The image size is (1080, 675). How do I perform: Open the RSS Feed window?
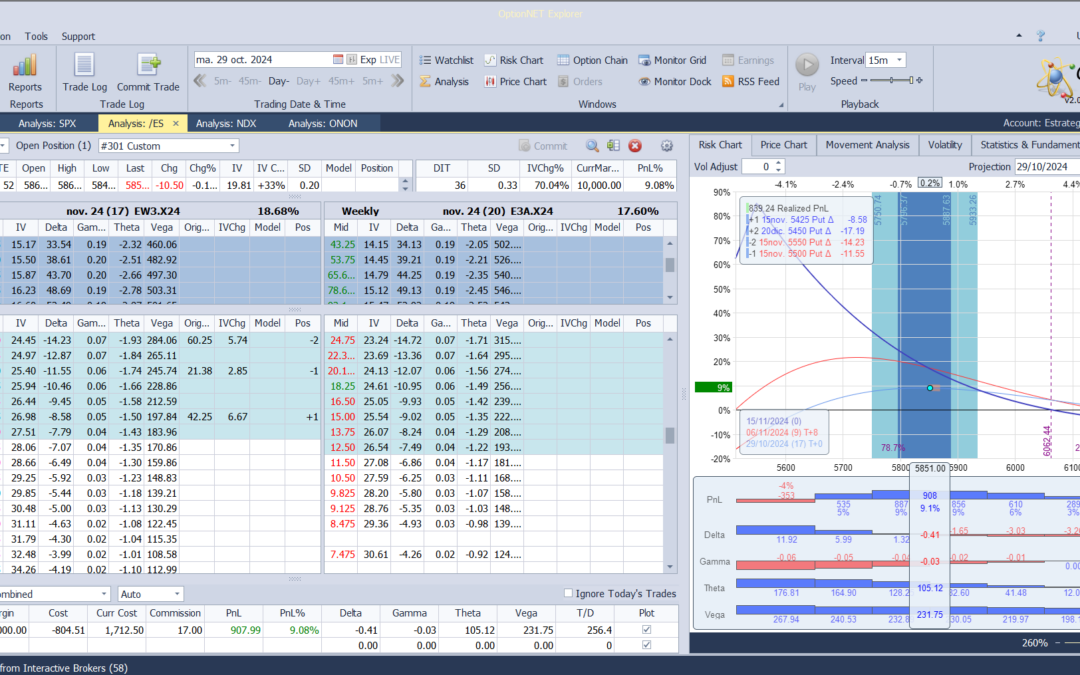751,81
